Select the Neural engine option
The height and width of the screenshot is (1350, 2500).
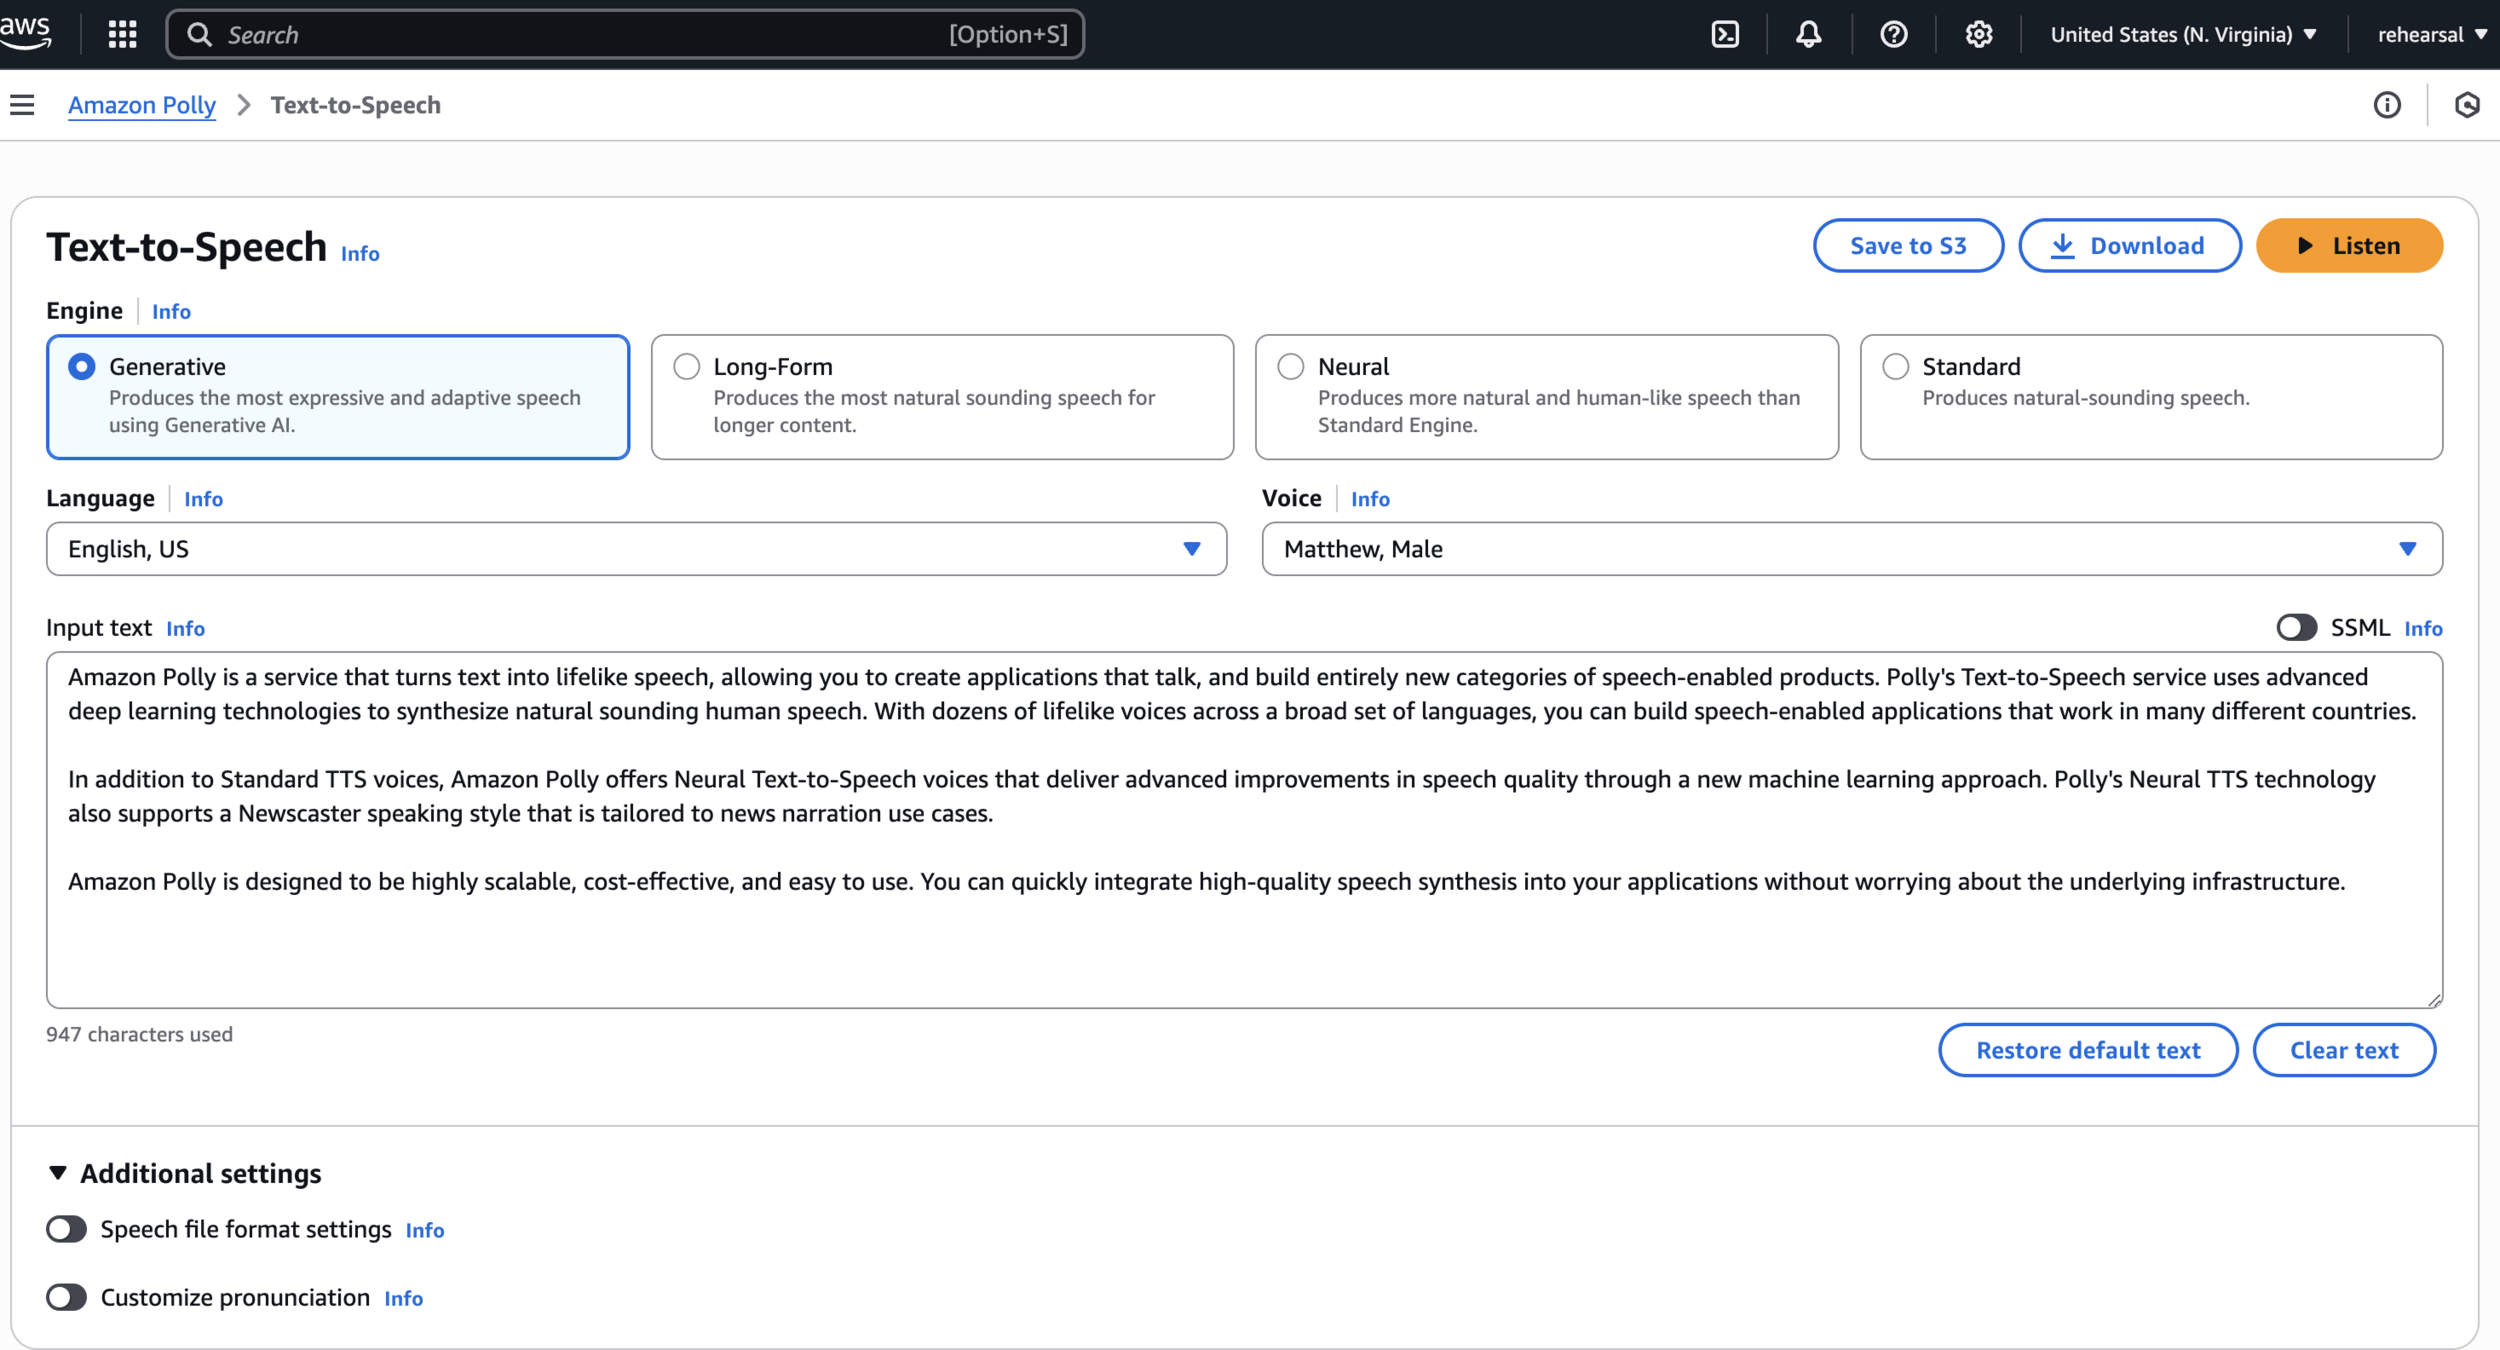[x=1291, y=367]
